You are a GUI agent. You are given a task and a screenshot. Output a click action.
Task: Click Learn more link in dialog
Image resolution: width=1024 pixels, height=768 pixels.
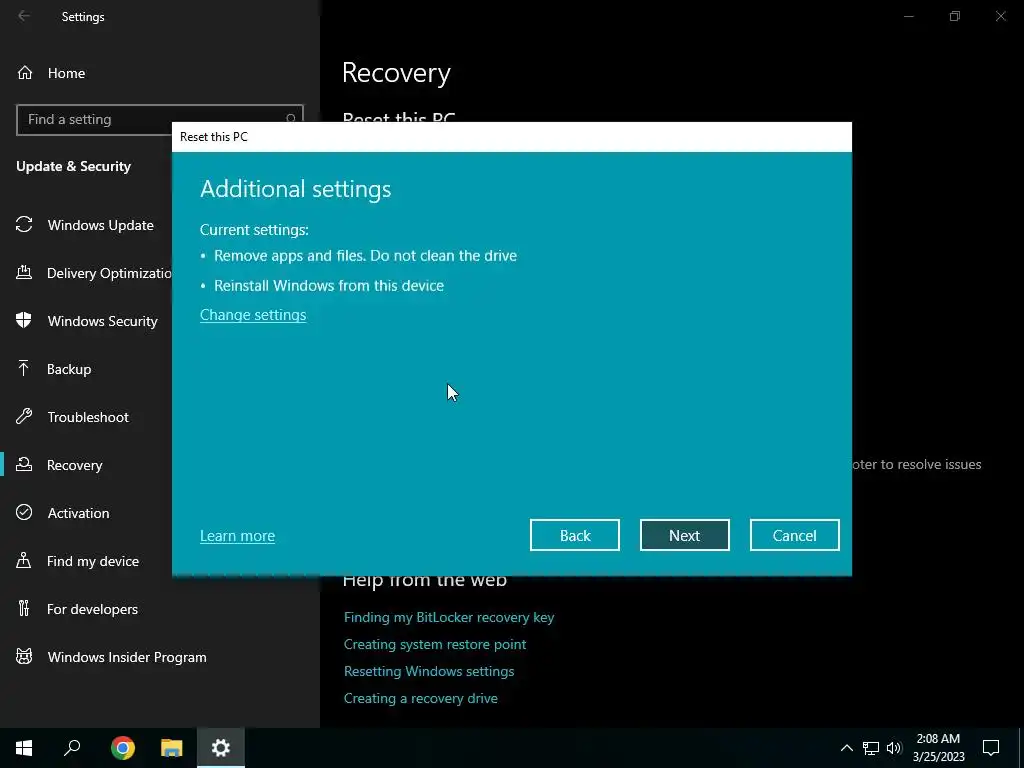point(237,536)
